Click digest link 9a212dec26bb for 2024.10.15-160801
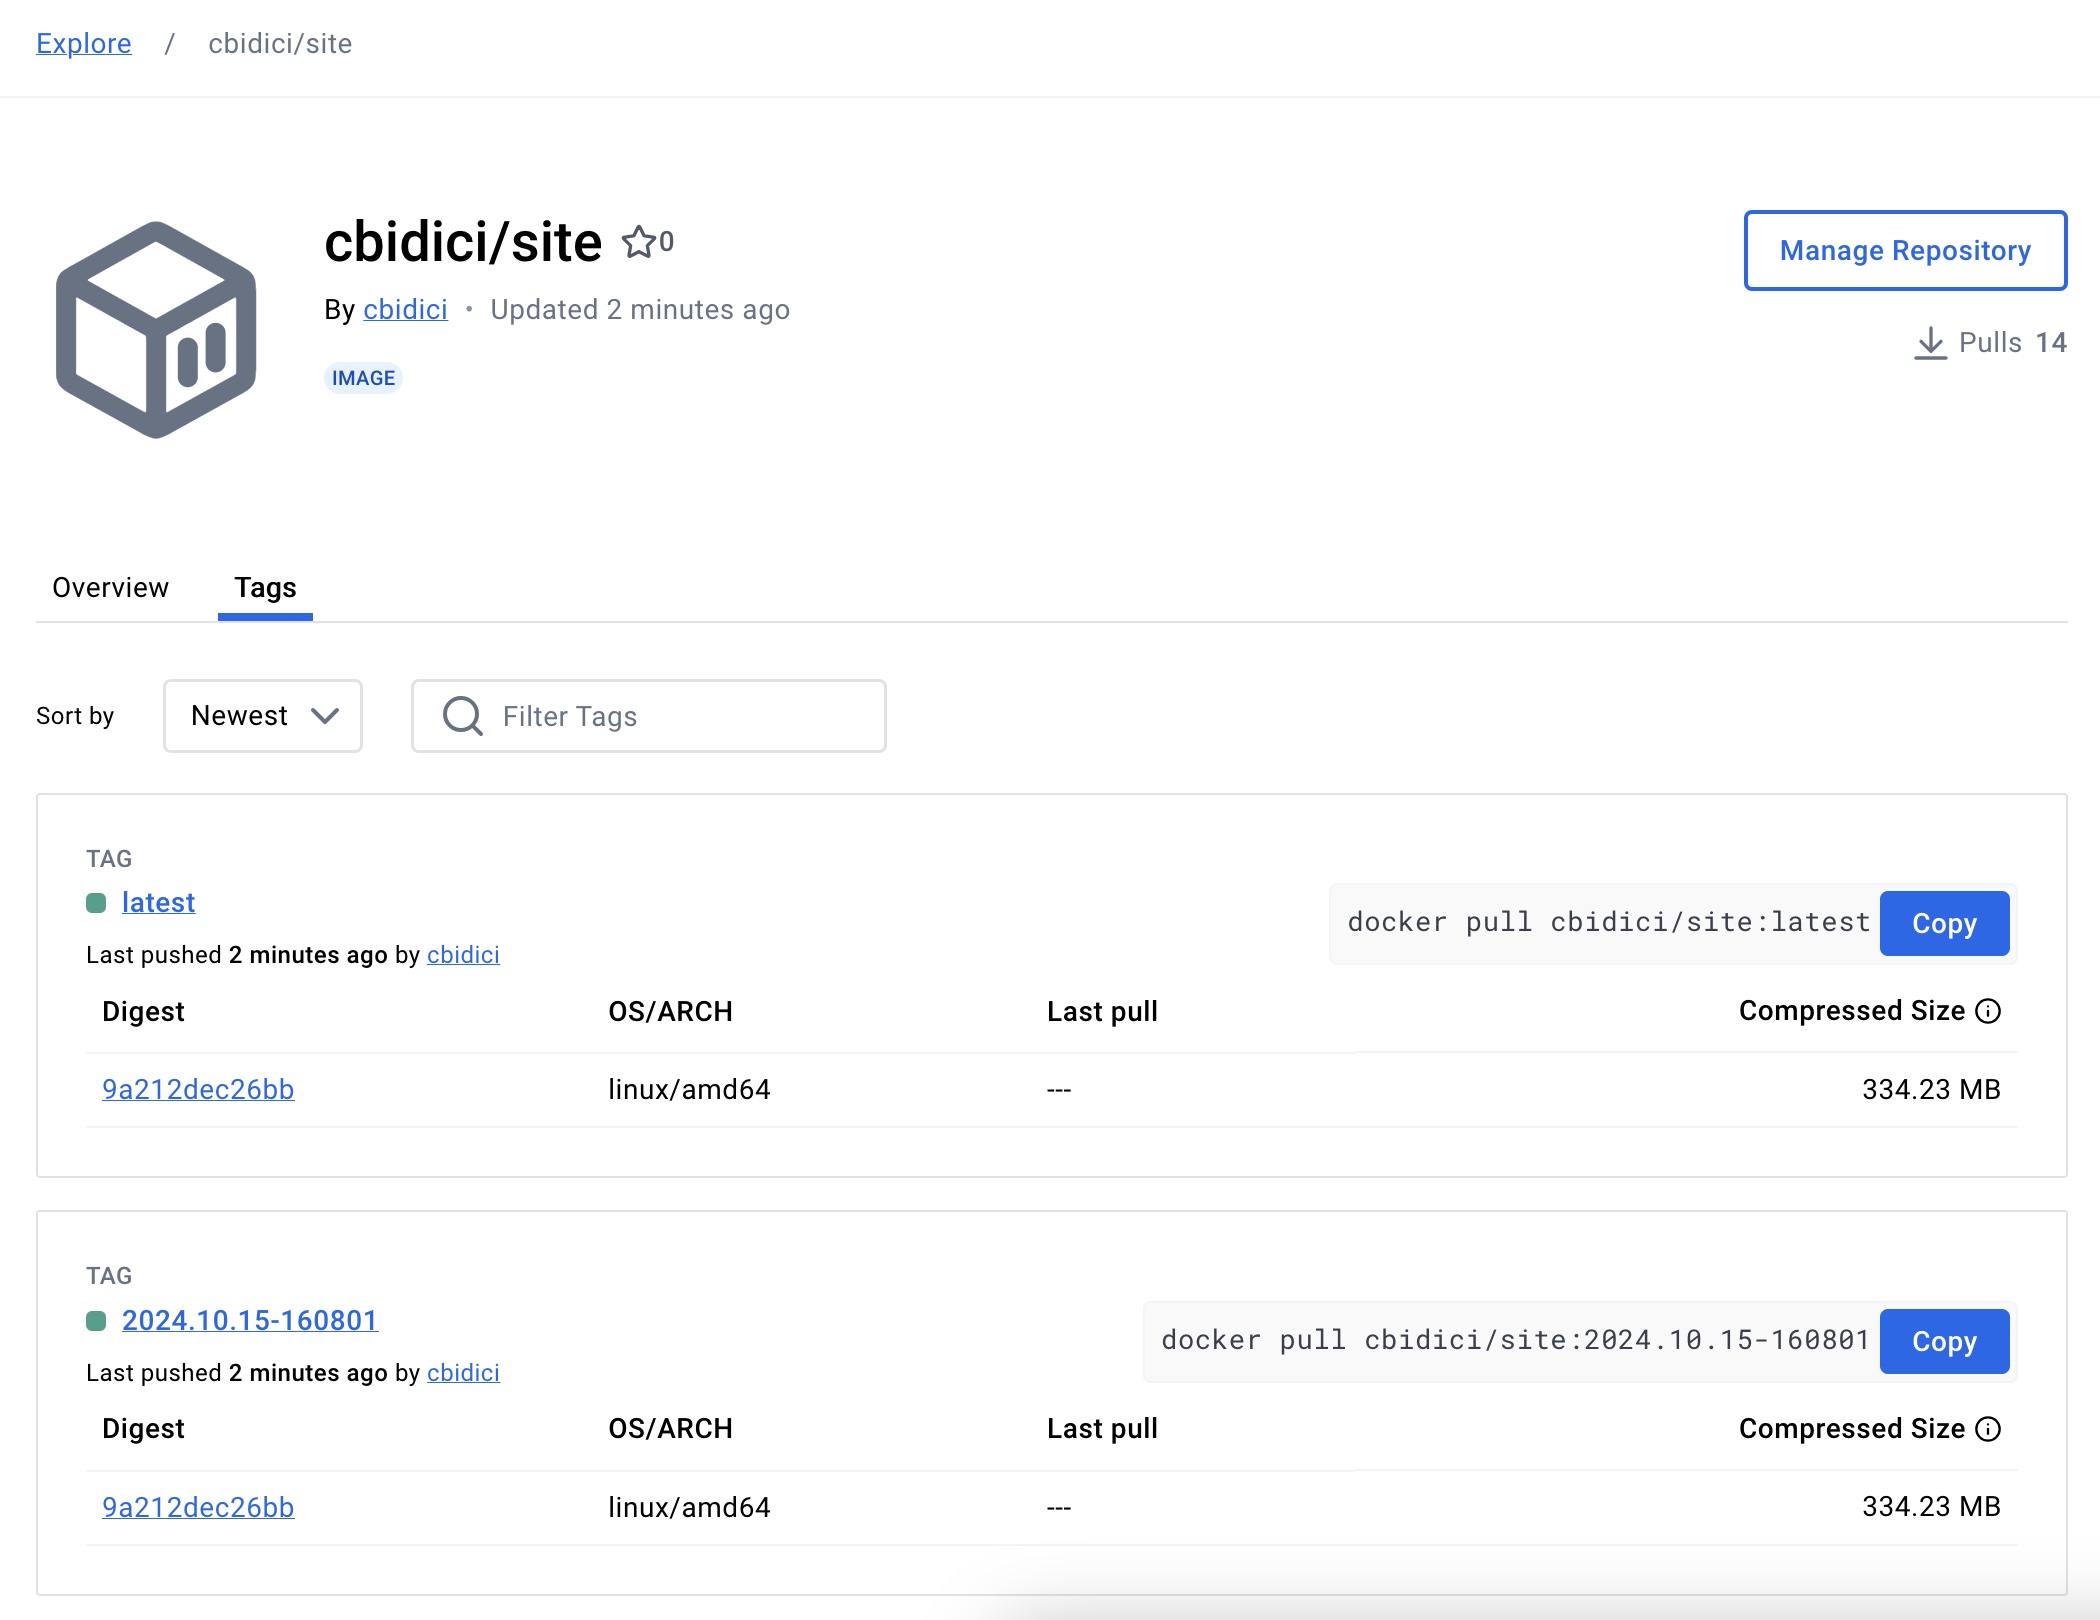 coord(197,1506)
